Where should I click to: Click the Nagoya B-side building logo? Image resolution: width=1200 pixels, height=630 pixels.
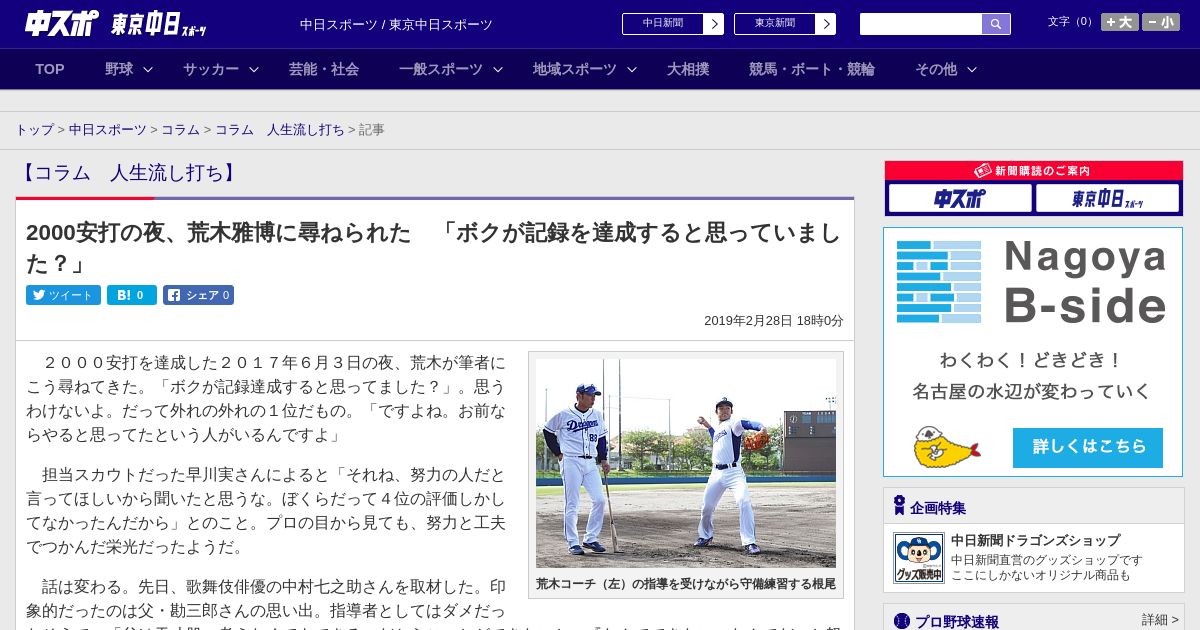939,281
